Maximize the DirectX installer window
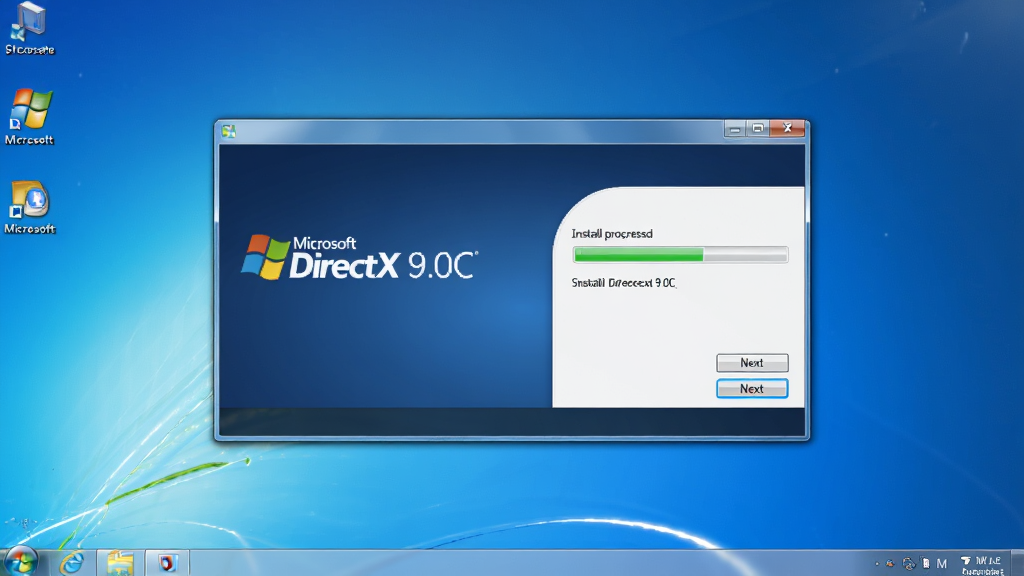Image resolution: width=1024 pixels, height=576 pixels. (758, 129)
